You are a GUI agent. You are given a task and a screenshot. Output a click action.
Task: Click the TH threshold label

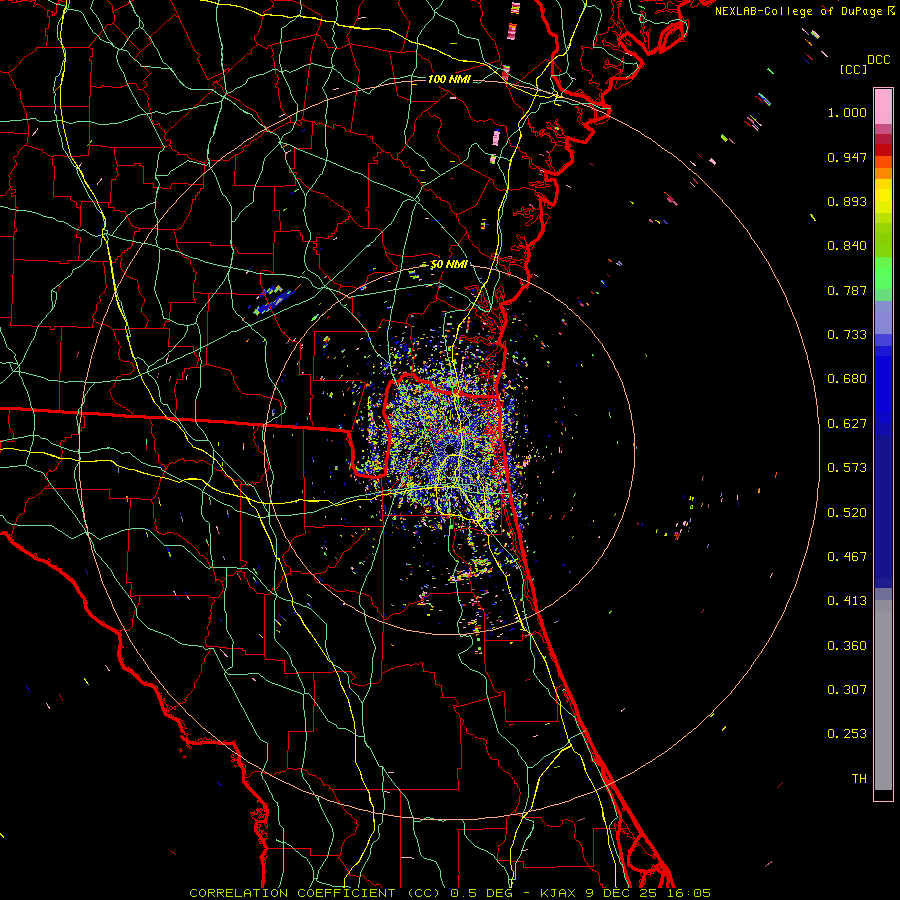pyautogui.click(x=859, y=779)
